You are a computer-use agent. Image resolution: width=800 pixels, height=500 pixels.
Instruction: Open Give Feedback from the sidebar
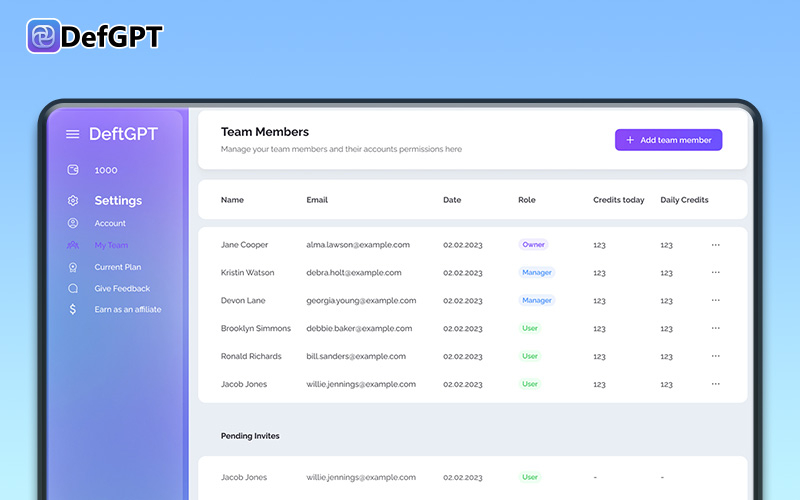(x=122, y=288)
